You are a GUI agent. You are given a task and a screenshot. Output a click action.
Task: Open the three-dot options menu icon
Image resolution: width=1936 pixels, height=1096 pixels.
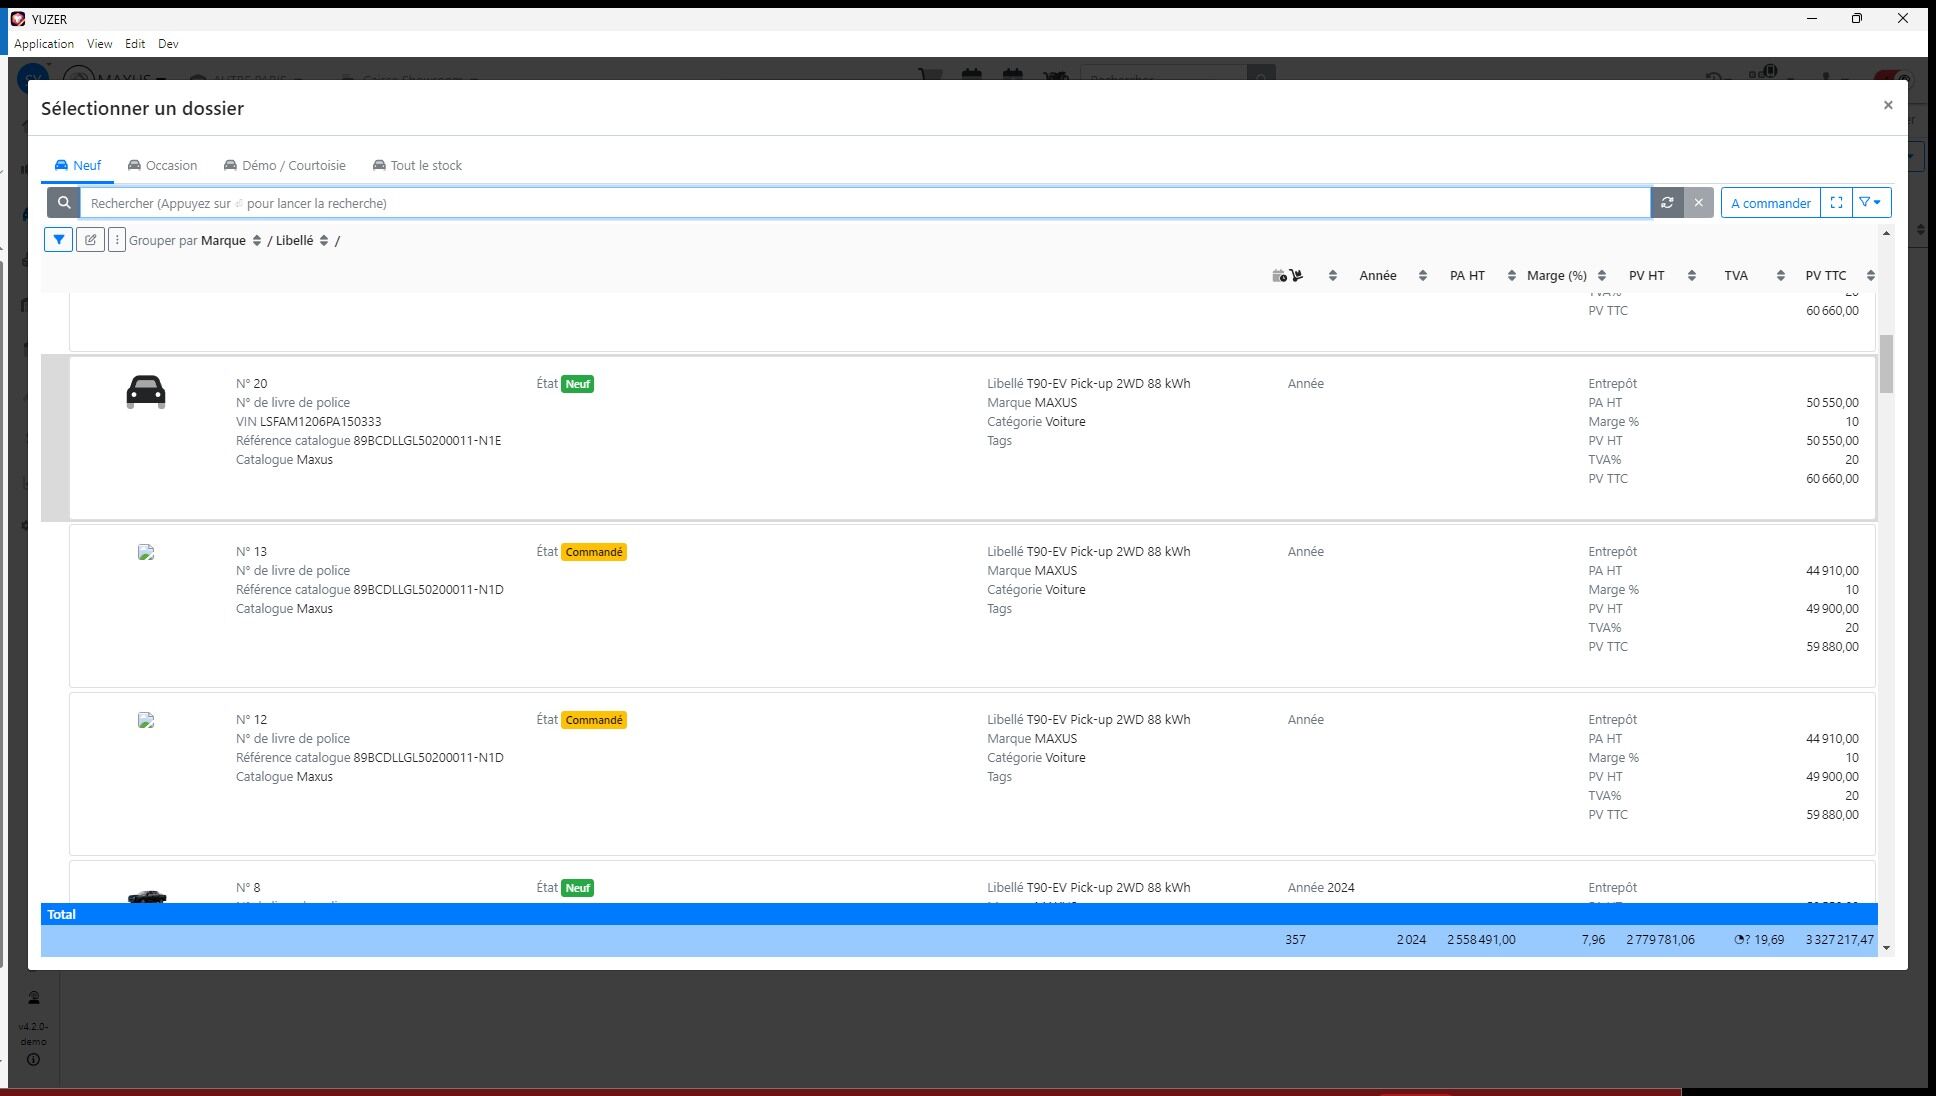(x=117, y=240)
